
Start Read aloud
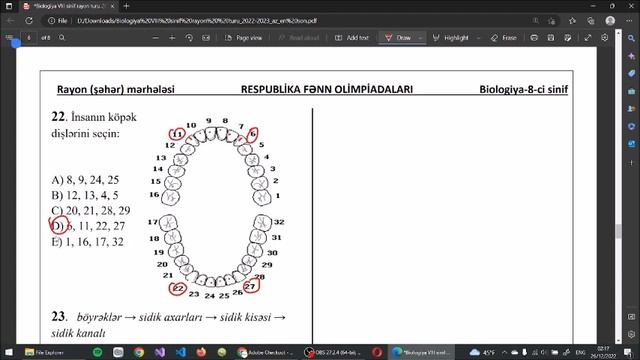298,38
